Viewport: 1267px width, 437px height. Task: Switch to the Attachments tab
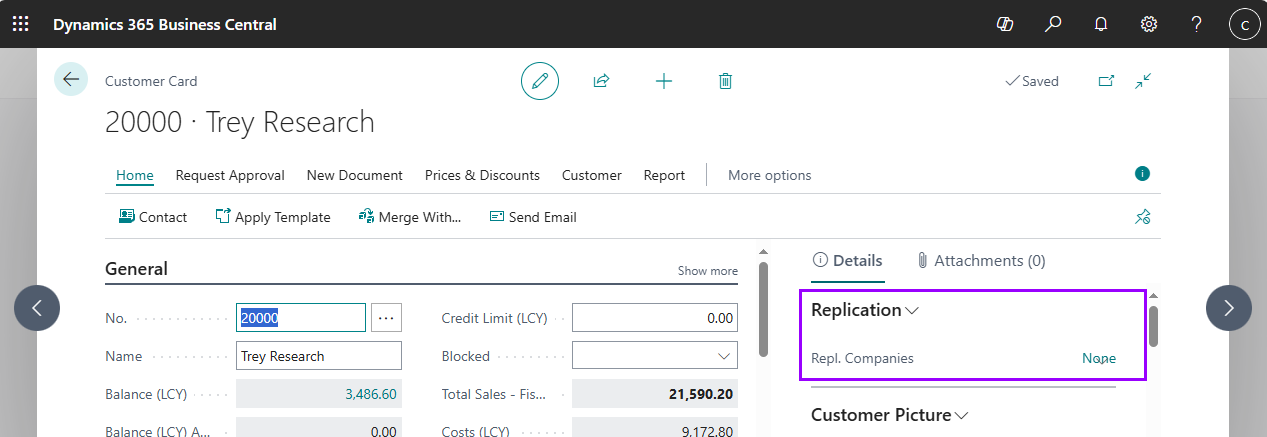tap(980, 261)
